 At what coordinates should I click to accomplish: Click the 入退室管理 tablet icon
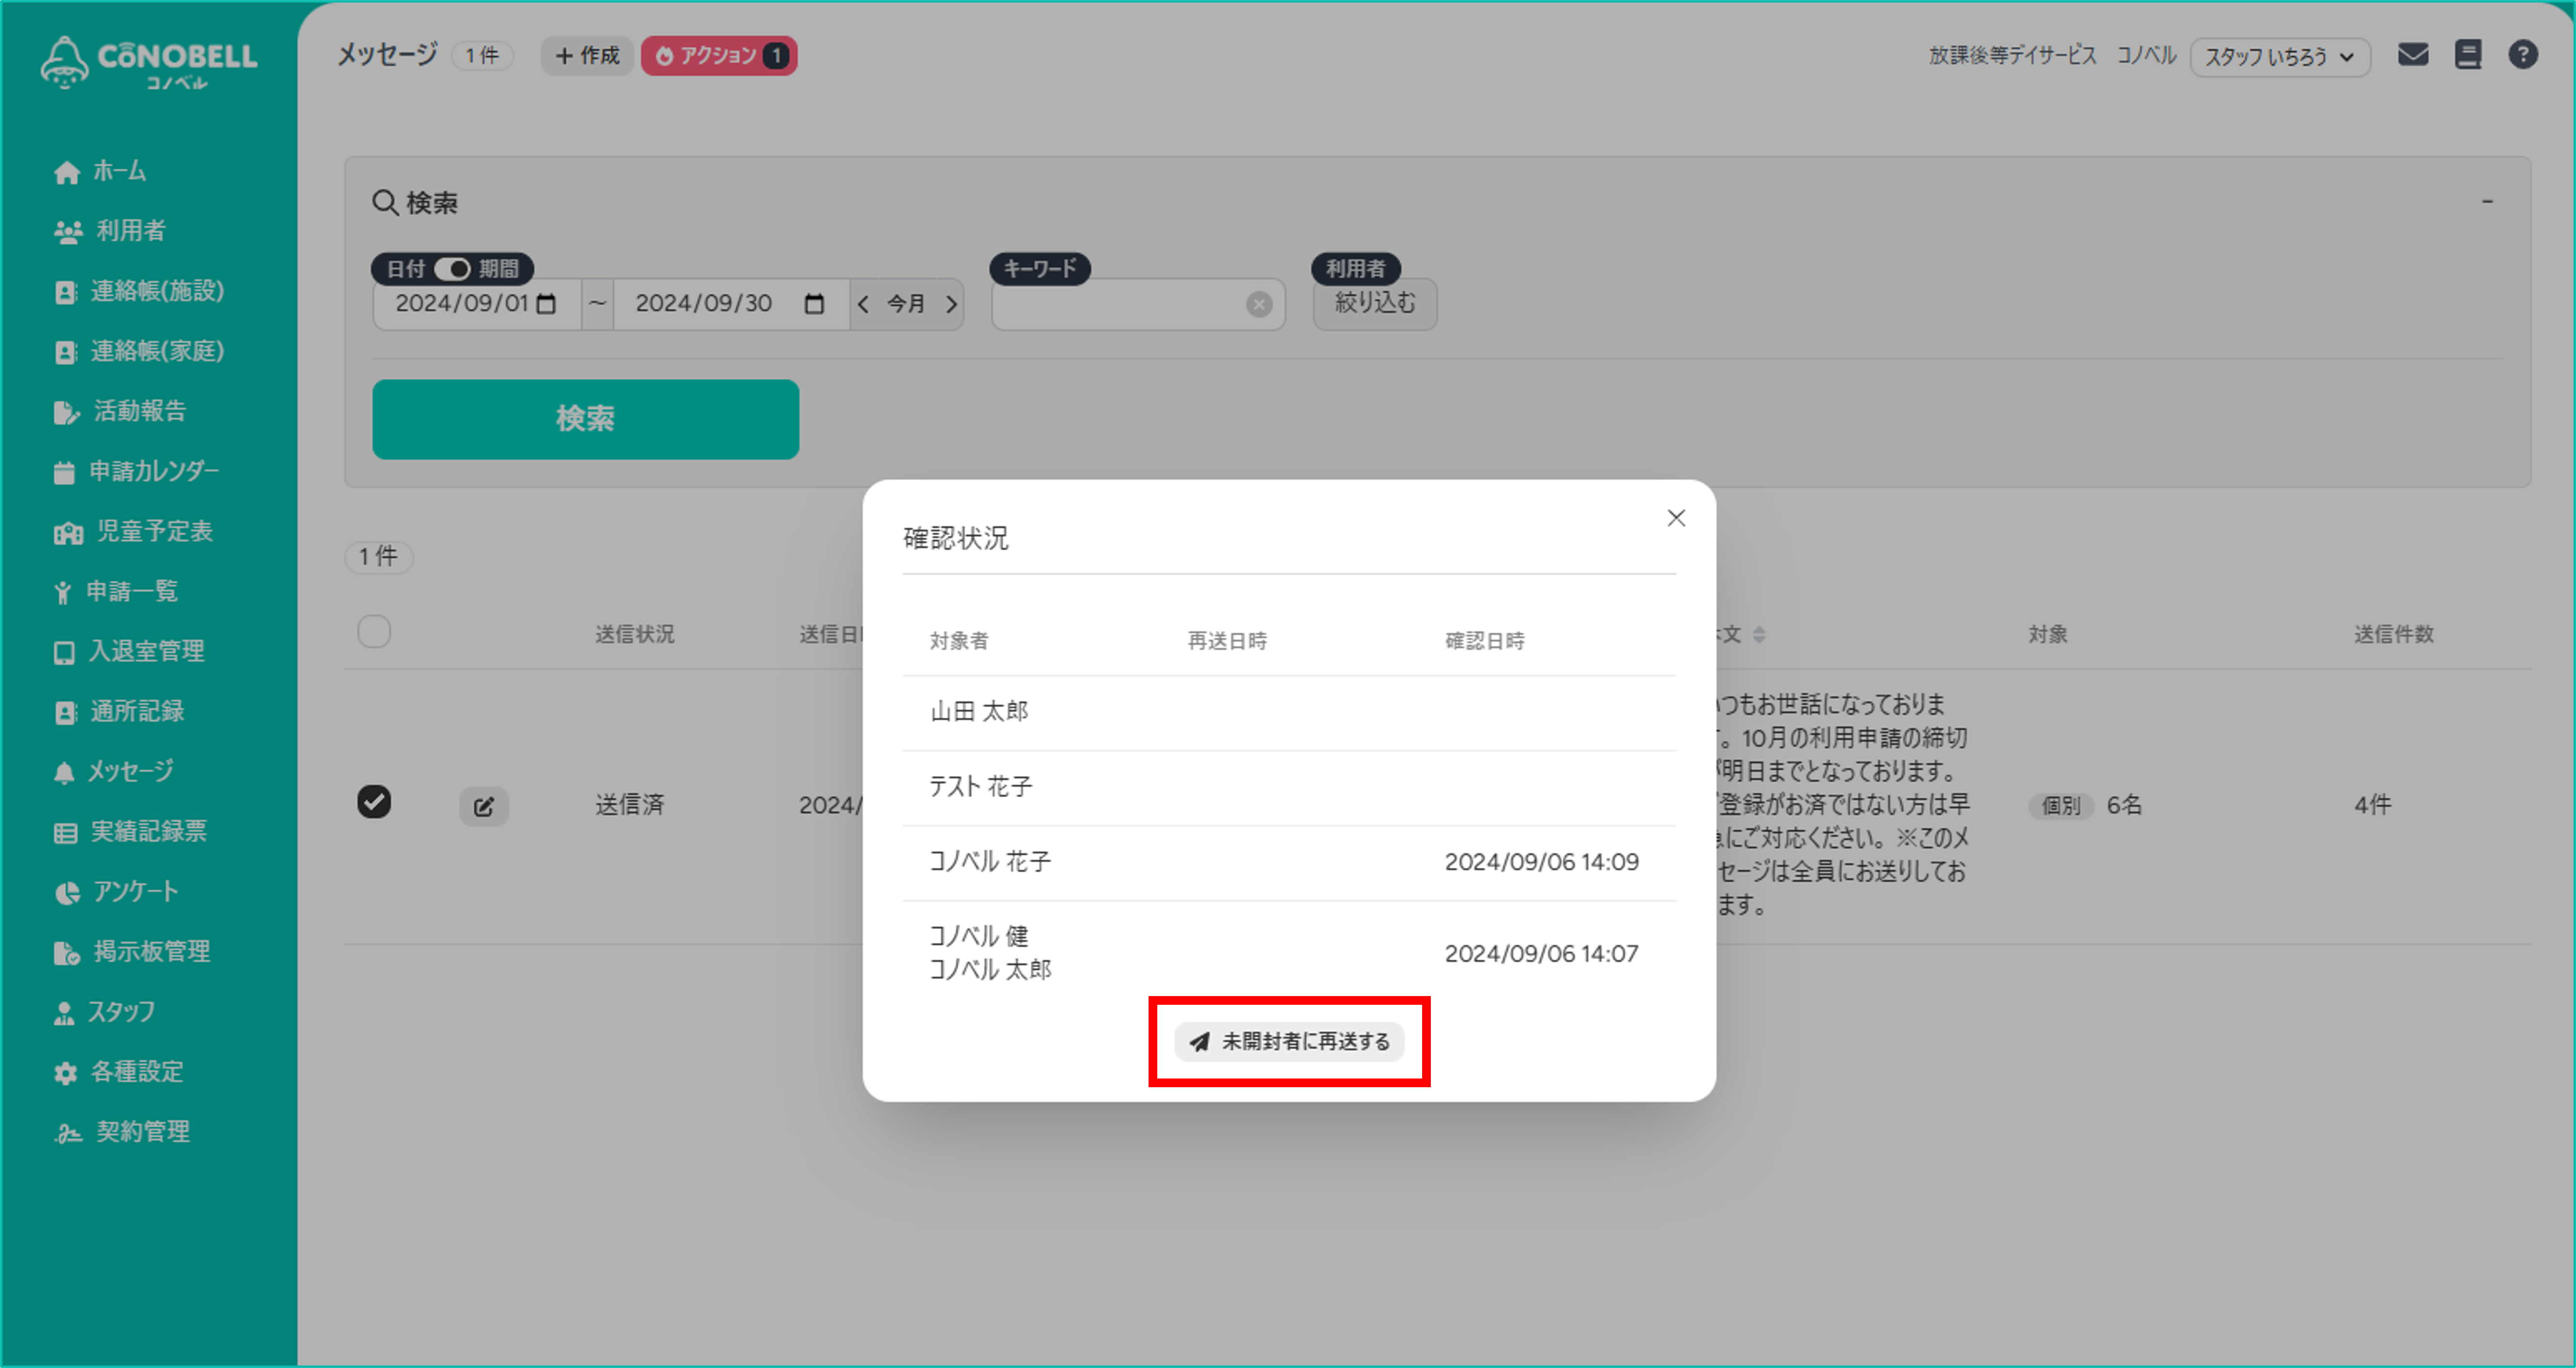64,652
